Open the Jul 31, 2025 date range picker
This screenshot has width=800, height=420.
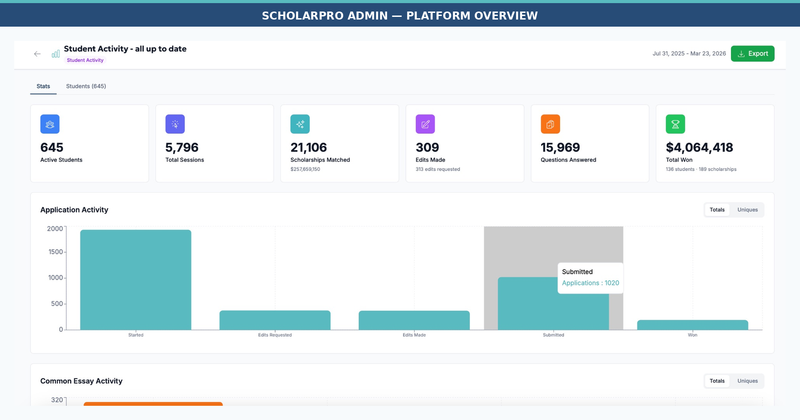(687, 54)
